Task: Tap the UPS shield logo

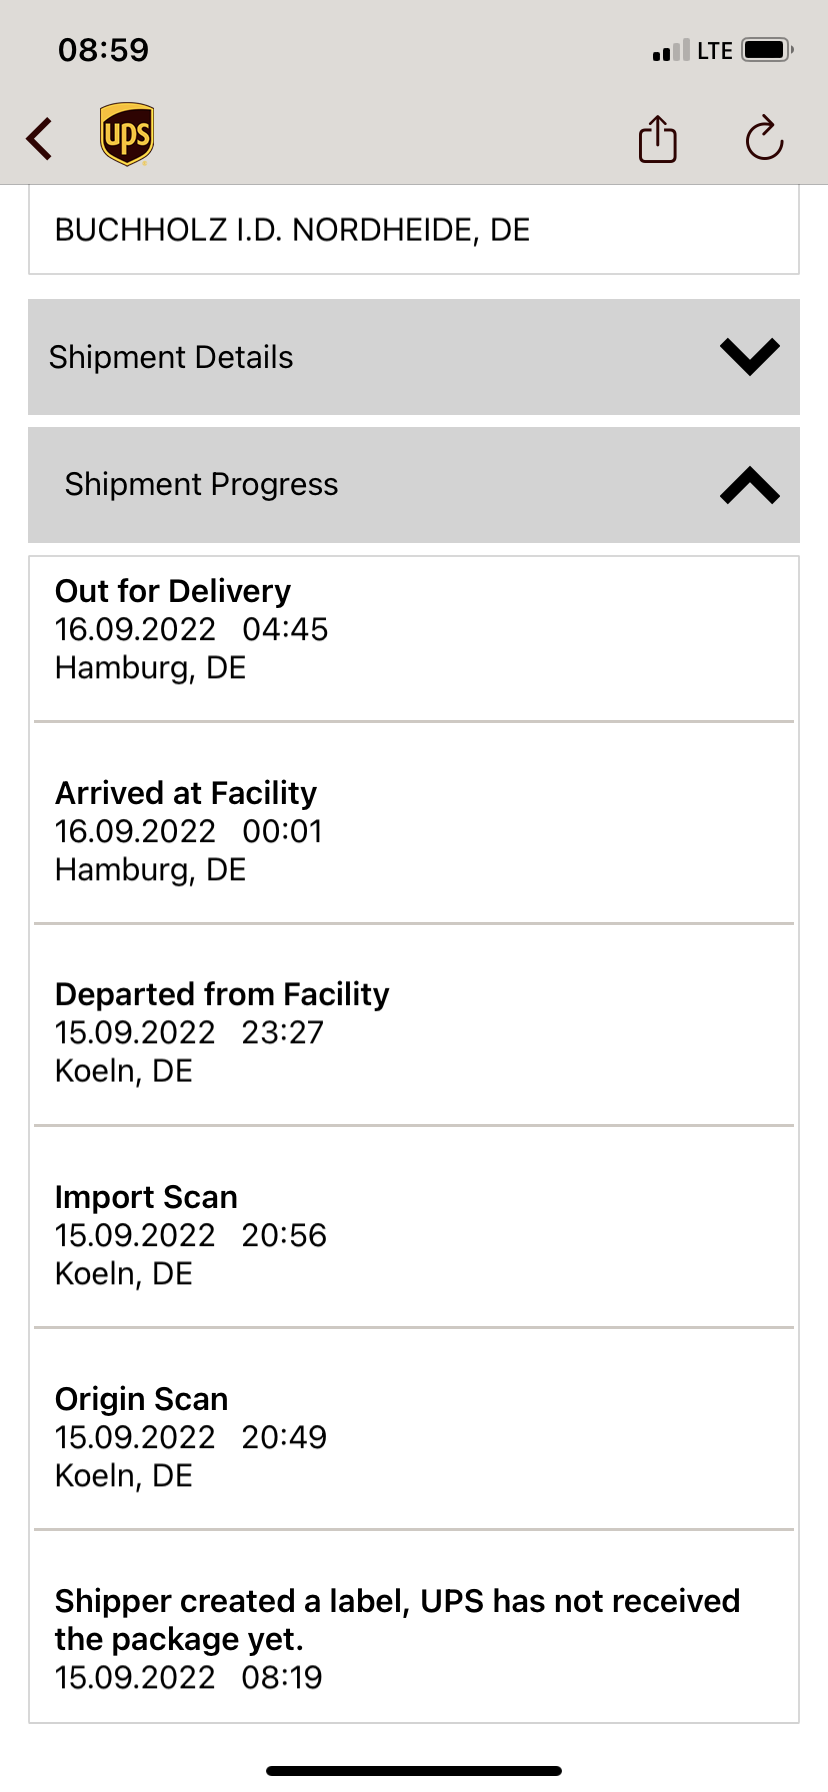Action: (127, 135)
